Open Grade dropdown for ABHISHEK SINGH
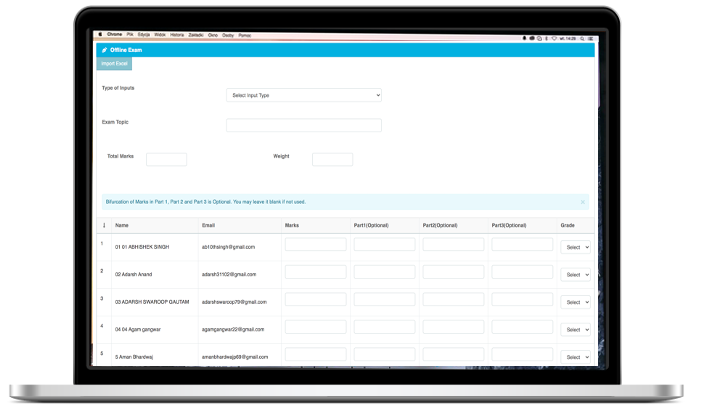The width and height of the screenshot is (720, 405). 575,247
